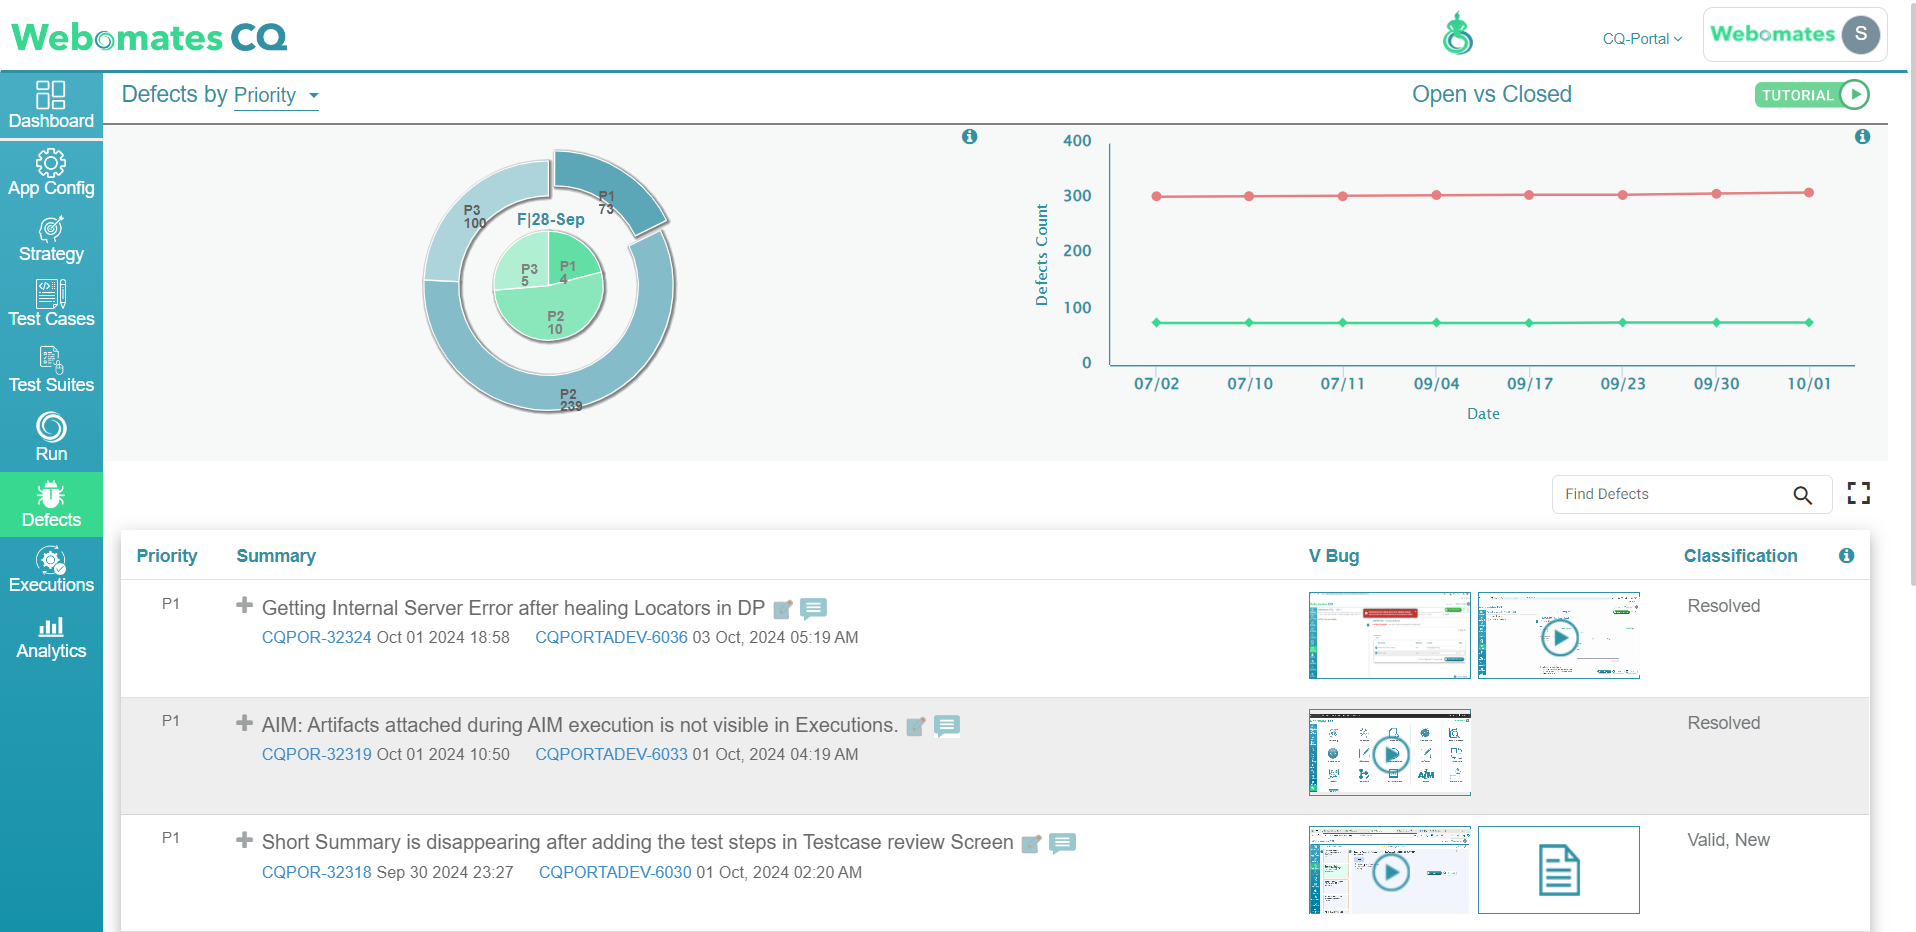Click info icon beside priority donut chart
This screenshot has height=932, width=1916.
pyautogui.click(x=969, y=137)
